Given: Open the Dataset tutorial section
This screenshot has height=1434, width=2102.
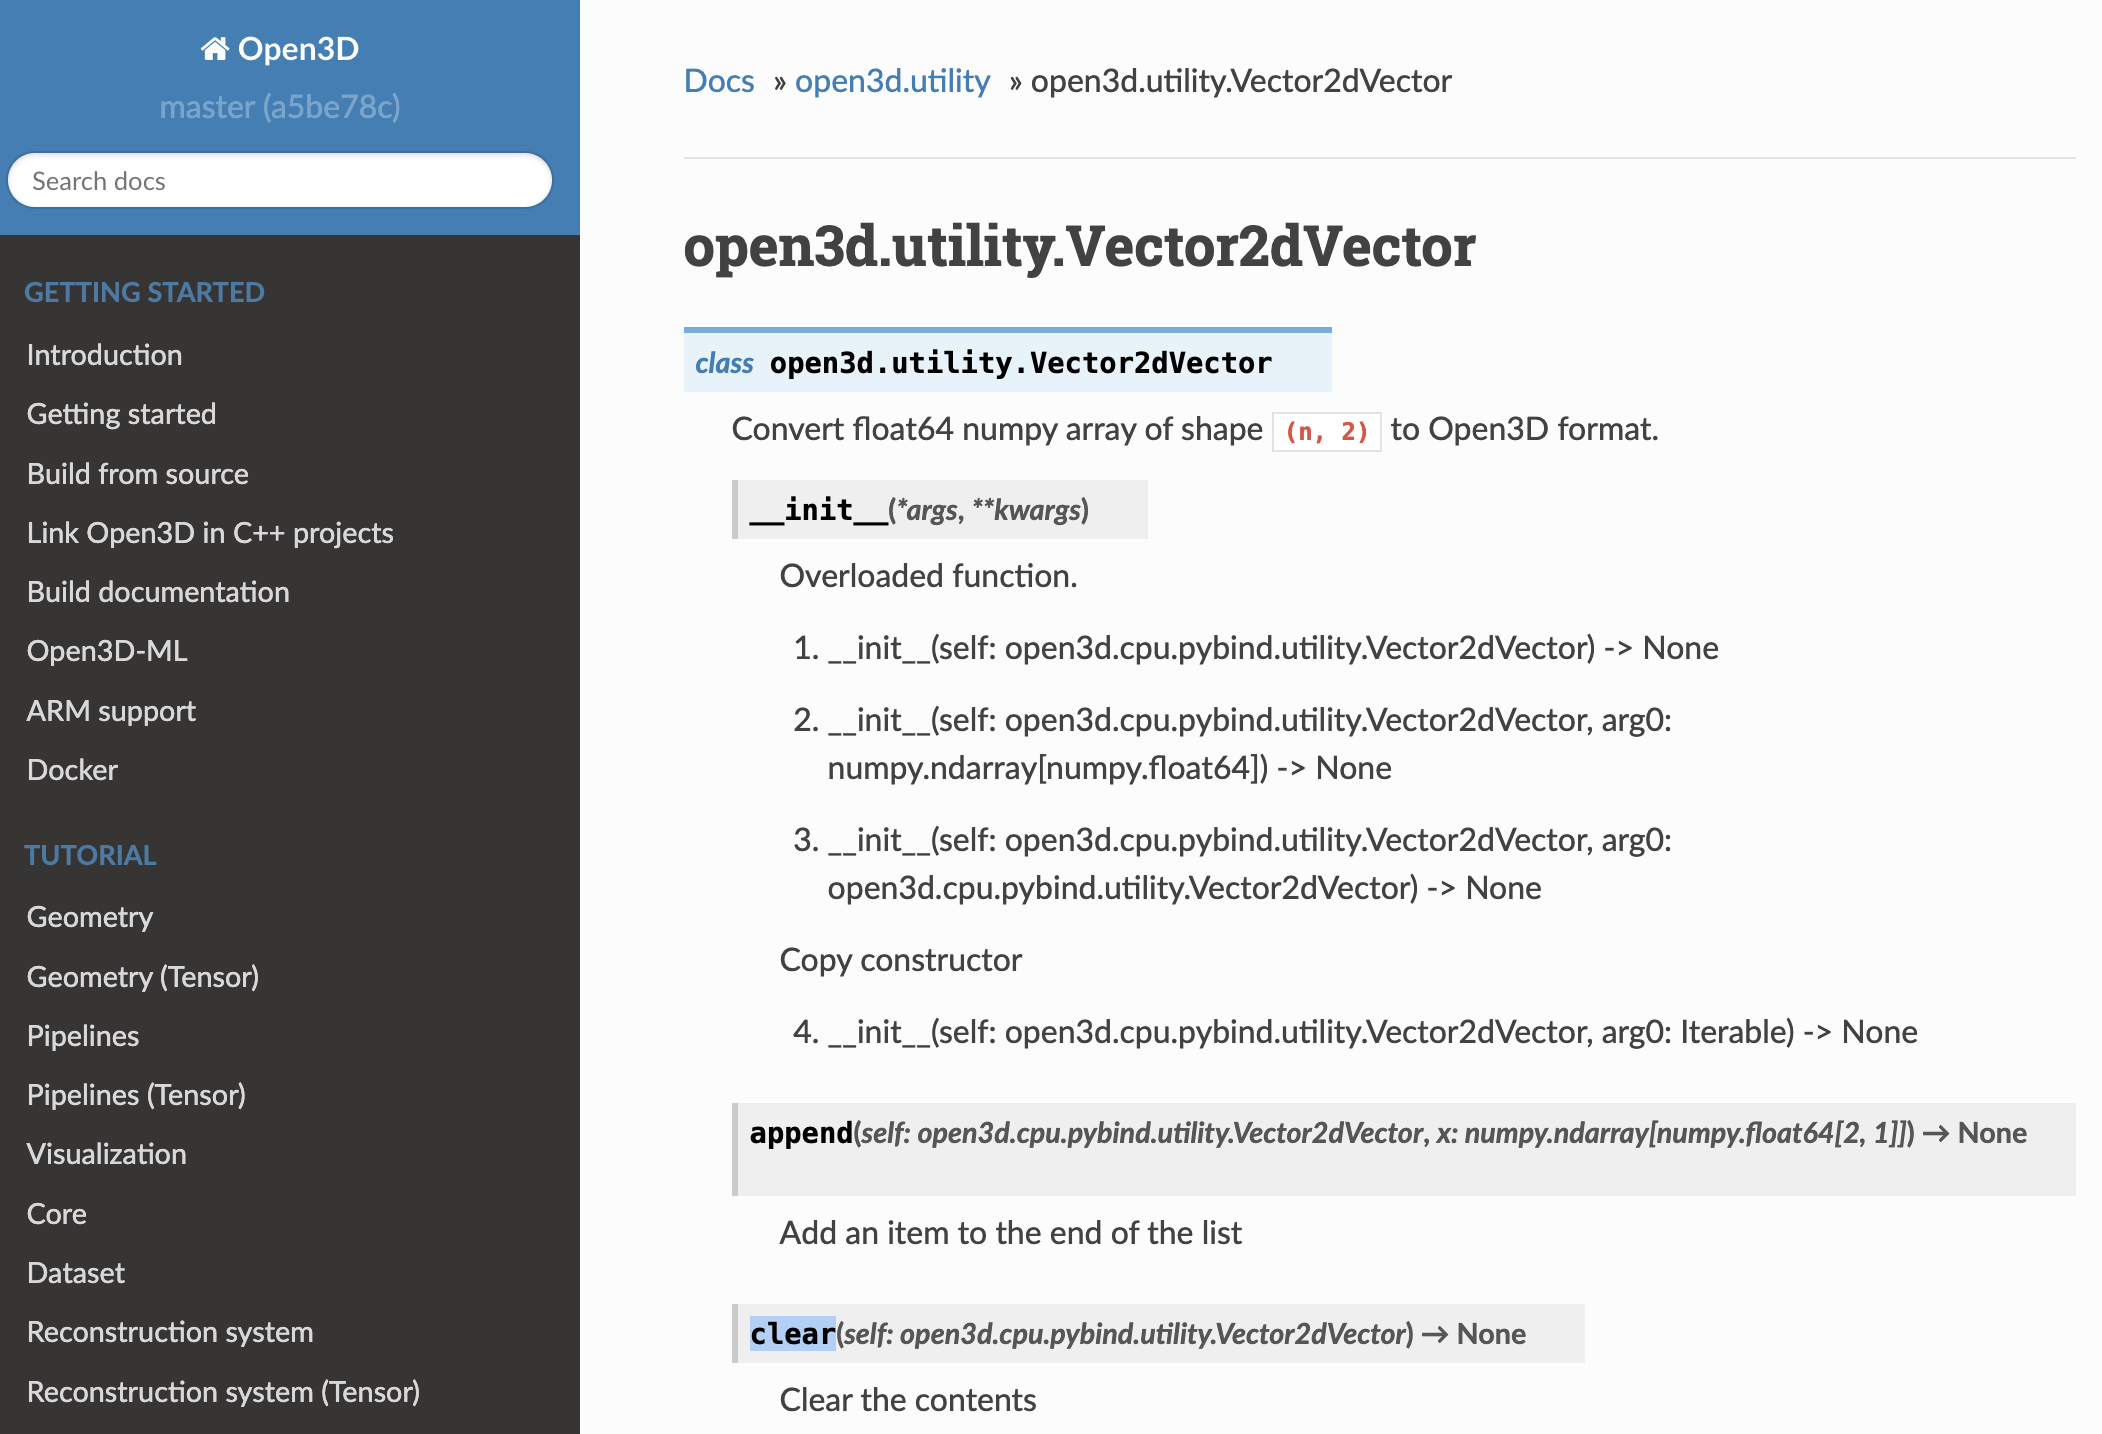Looking at the screenshot, I should click(75, 1273).
